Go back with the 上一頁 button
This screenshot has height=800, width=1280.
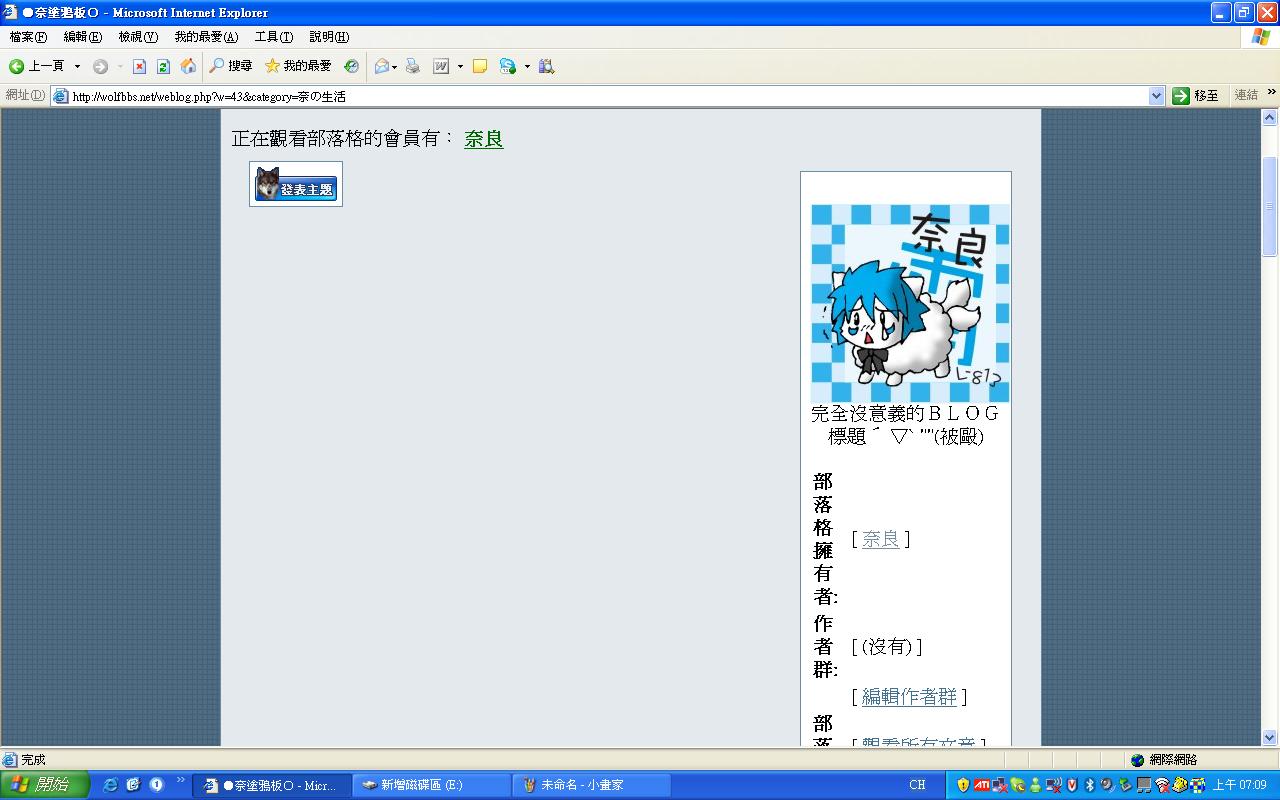pyautogui.click(x=37, y=66)
